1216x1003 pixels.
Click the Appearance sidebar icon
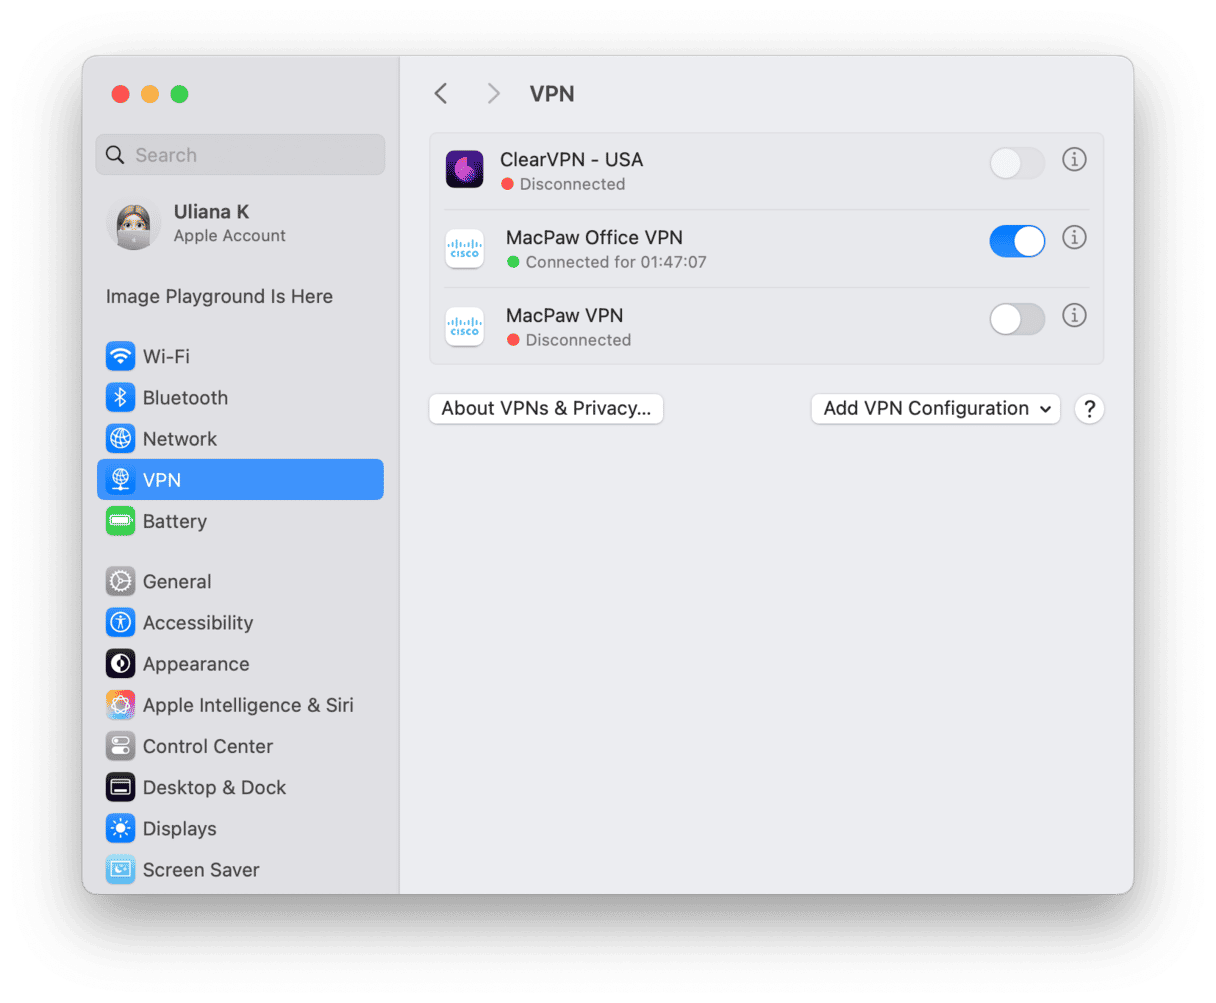click(x=120, y=664)
